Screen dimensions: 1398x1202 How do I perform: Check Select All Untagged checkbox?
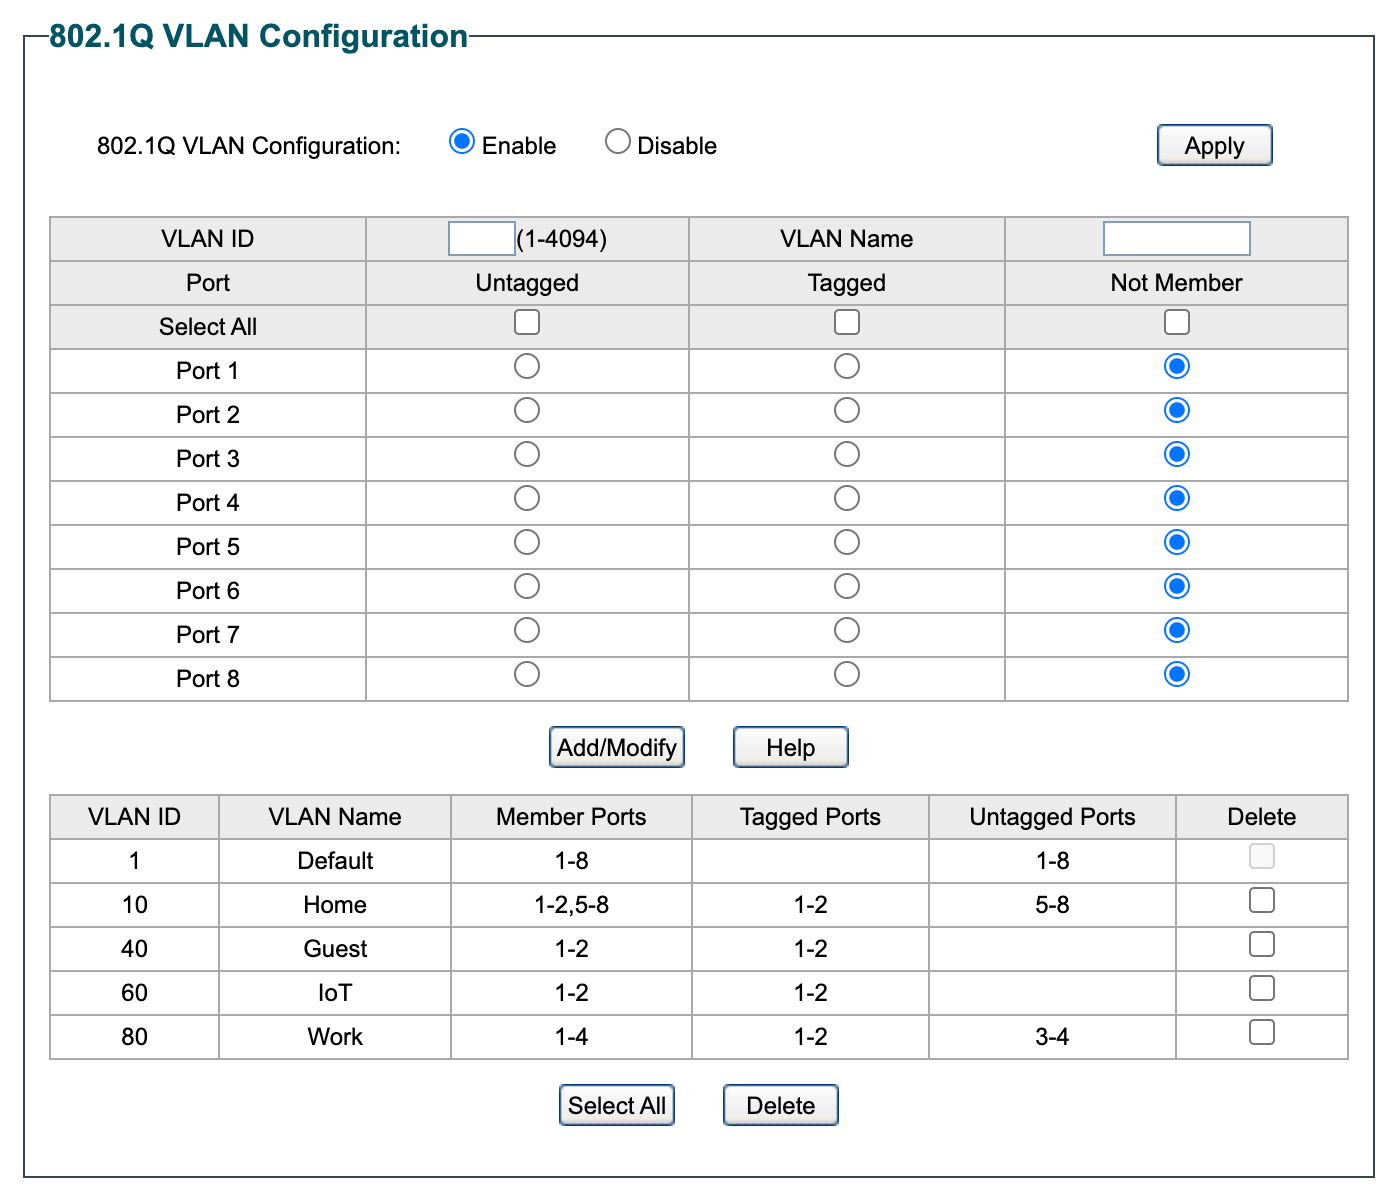click(x=527, y=322)
